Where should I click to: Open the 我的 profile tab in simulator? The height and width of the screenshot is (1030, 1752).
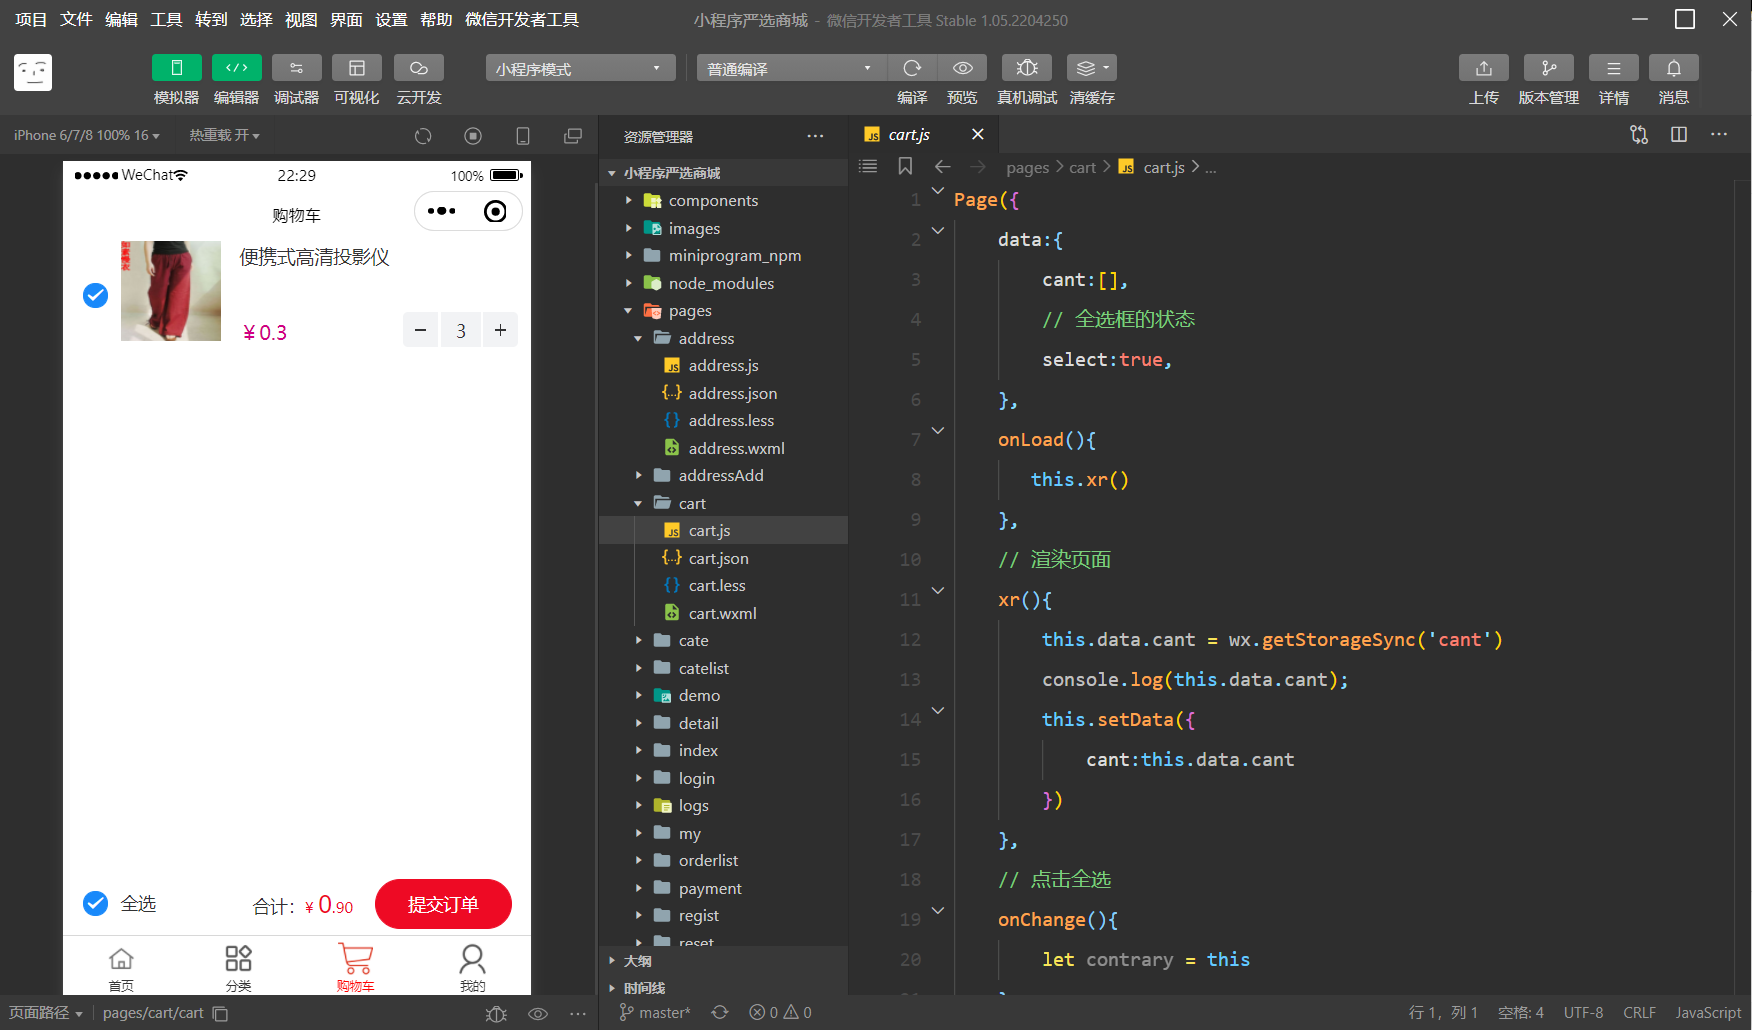[x=472, y=967]
